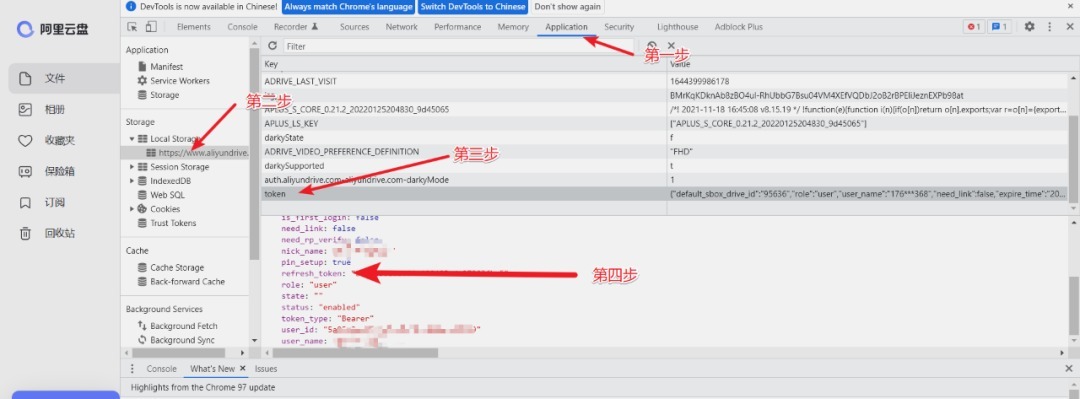
Task: Click the storage Filter input field
Action: [457, 46]
